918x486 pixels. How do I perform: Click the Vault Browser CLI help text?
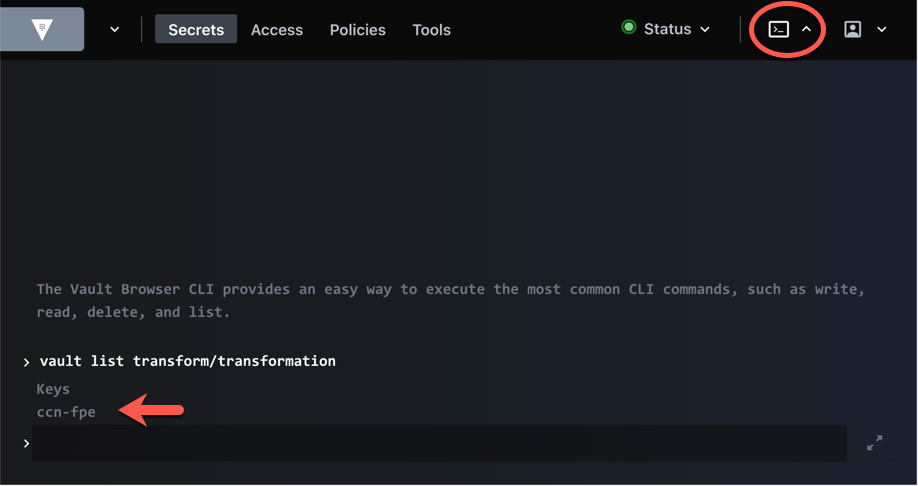coord(450,300)
